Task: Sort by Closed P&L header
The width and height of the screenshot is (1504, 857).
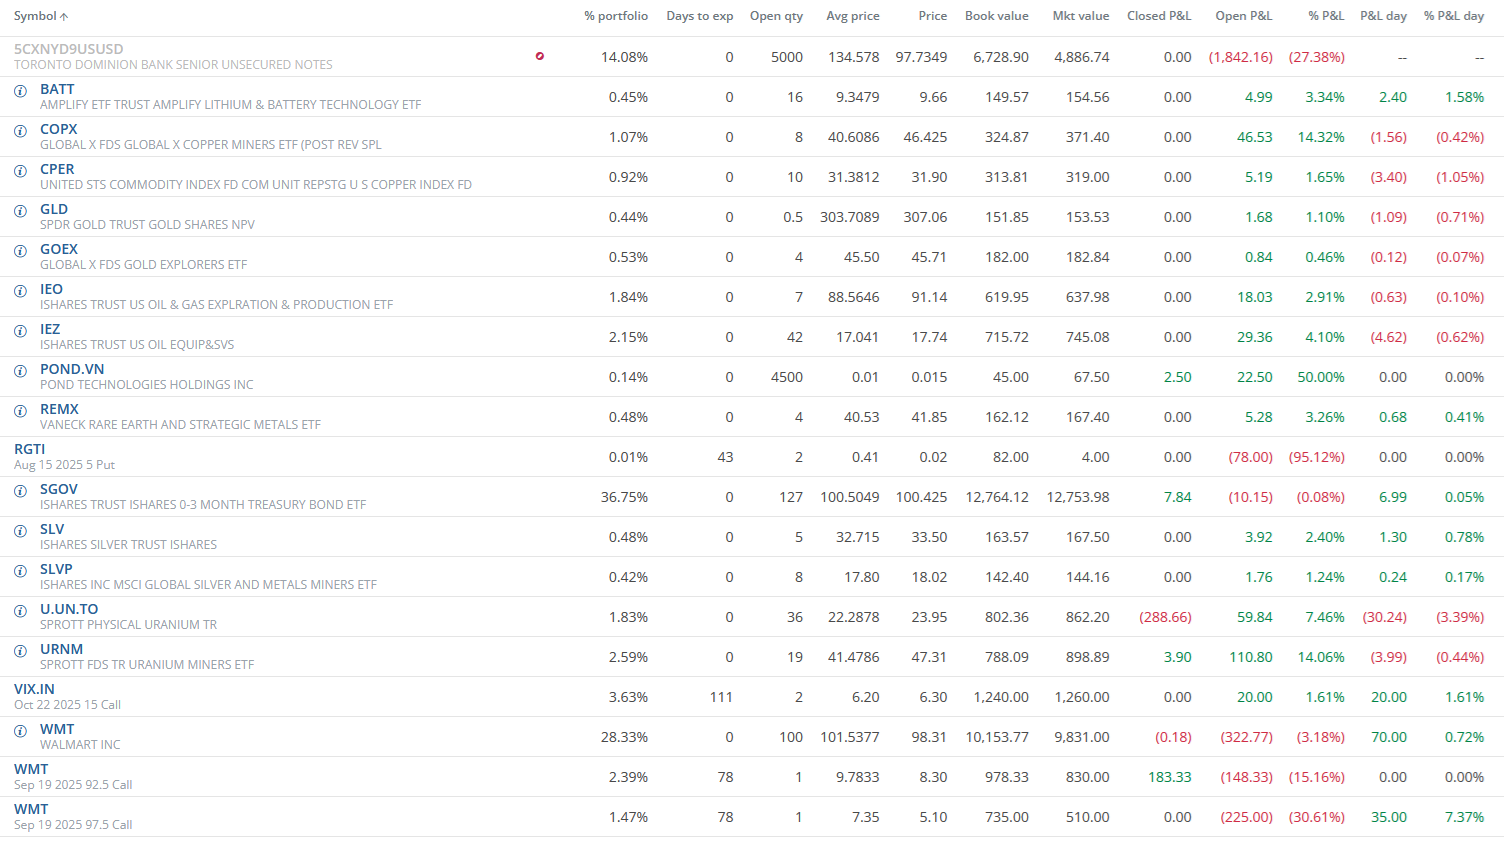Action: (1159, 16)
